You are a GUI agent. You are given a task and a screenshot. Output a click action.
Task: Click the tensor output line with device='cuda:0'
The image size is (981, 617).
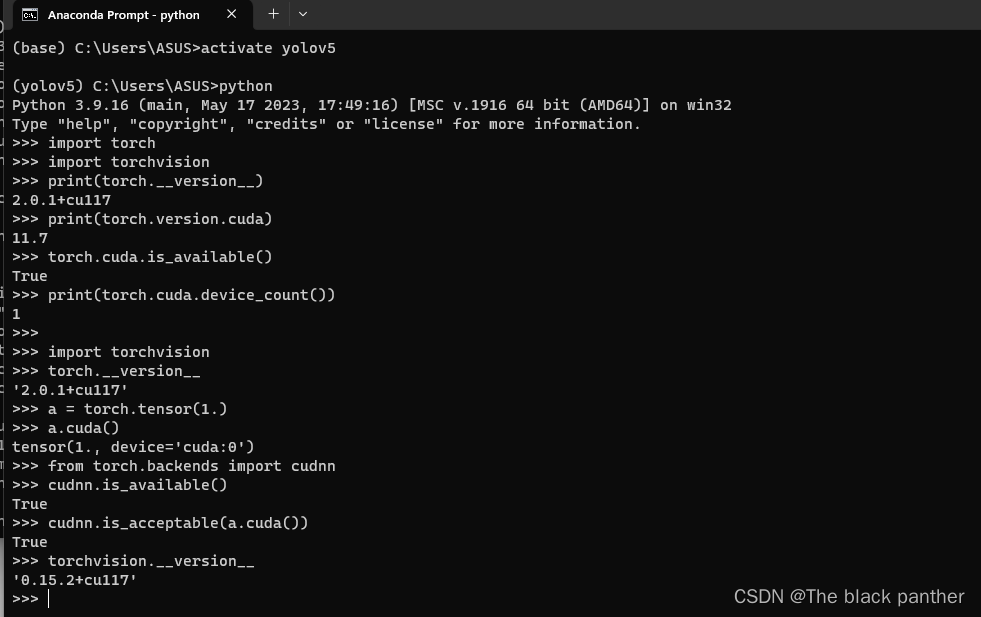click(135, 446)
